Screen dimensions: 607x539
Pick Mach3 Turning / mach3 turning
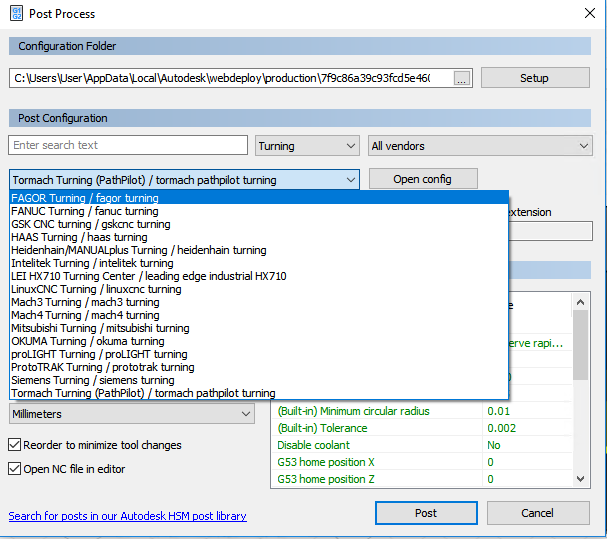pyautogui.click(x=259, y=302)
